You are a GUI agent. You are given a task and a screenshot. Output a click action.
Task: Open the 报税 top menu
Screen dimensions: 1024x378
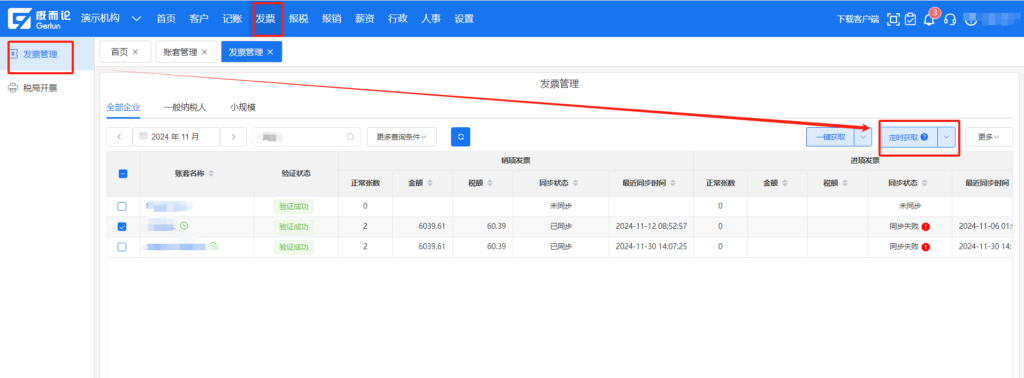pos(298,18)
